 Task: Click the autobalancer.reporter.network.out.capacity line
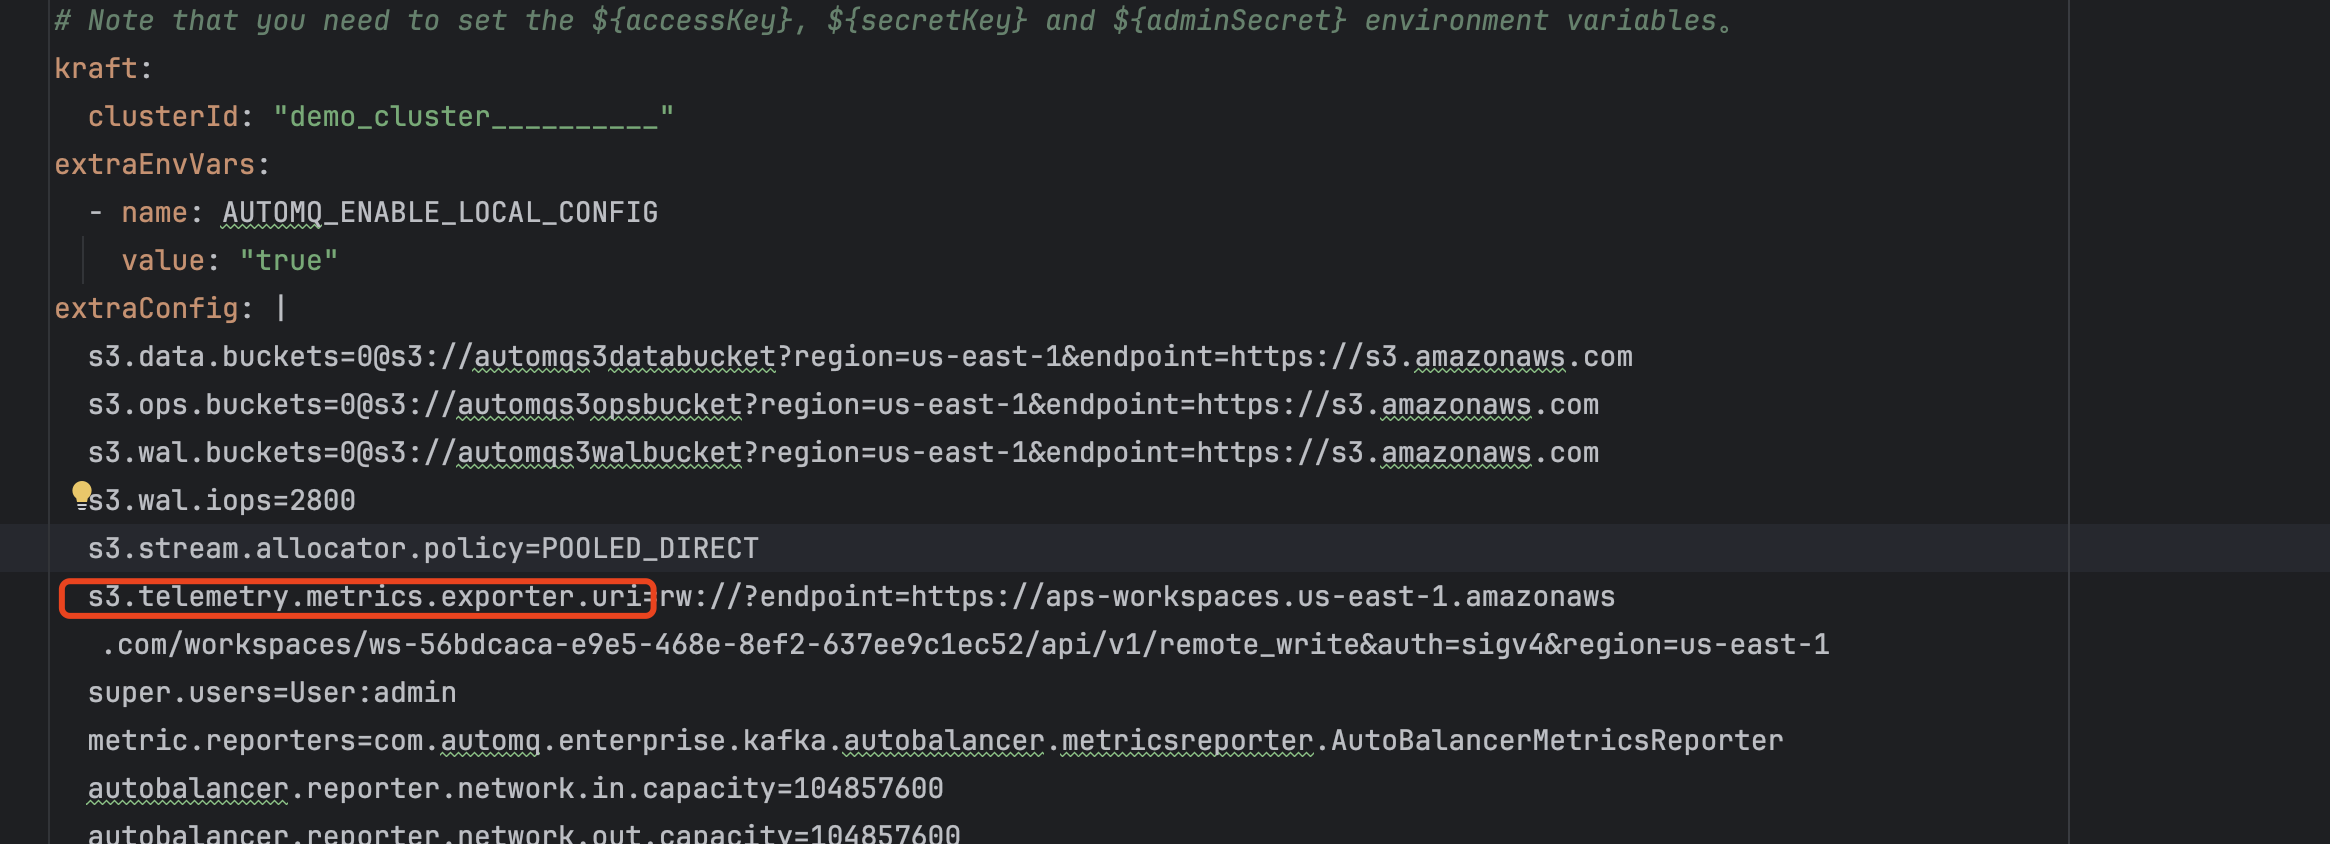[524, 833]
